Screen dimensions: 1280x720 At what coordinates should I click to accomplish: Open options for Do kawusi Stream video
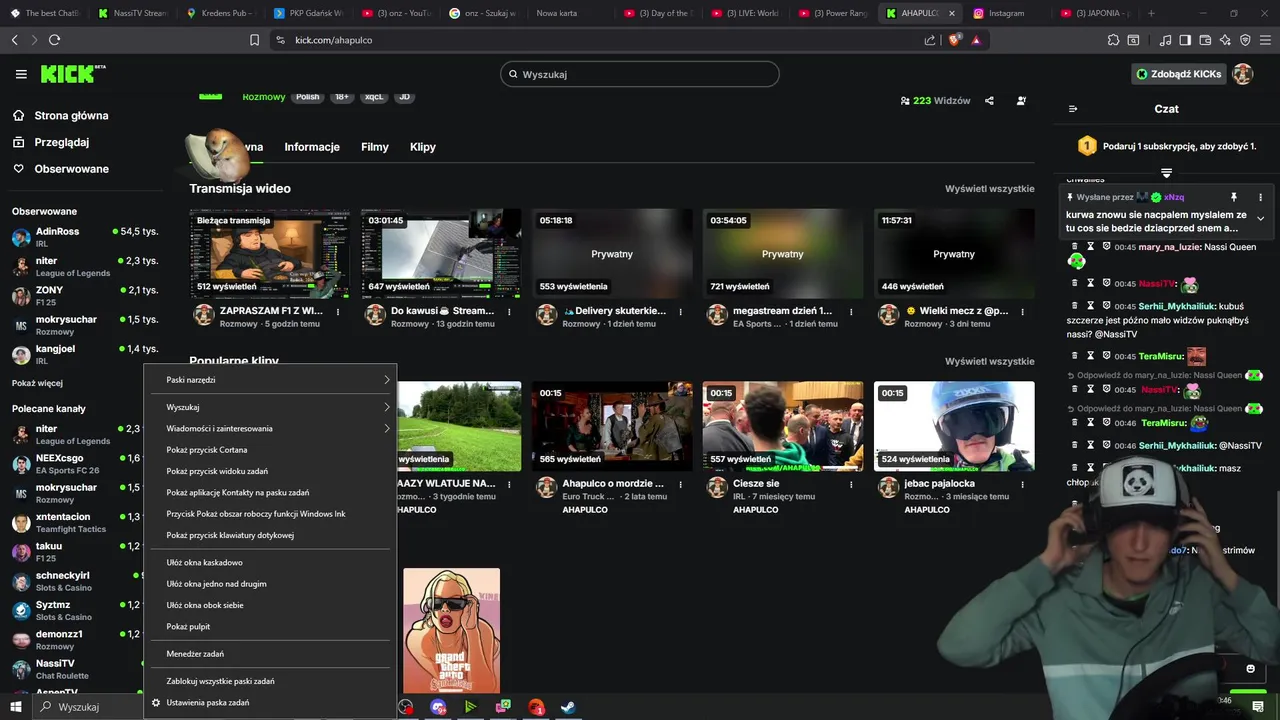click(509, 312)
